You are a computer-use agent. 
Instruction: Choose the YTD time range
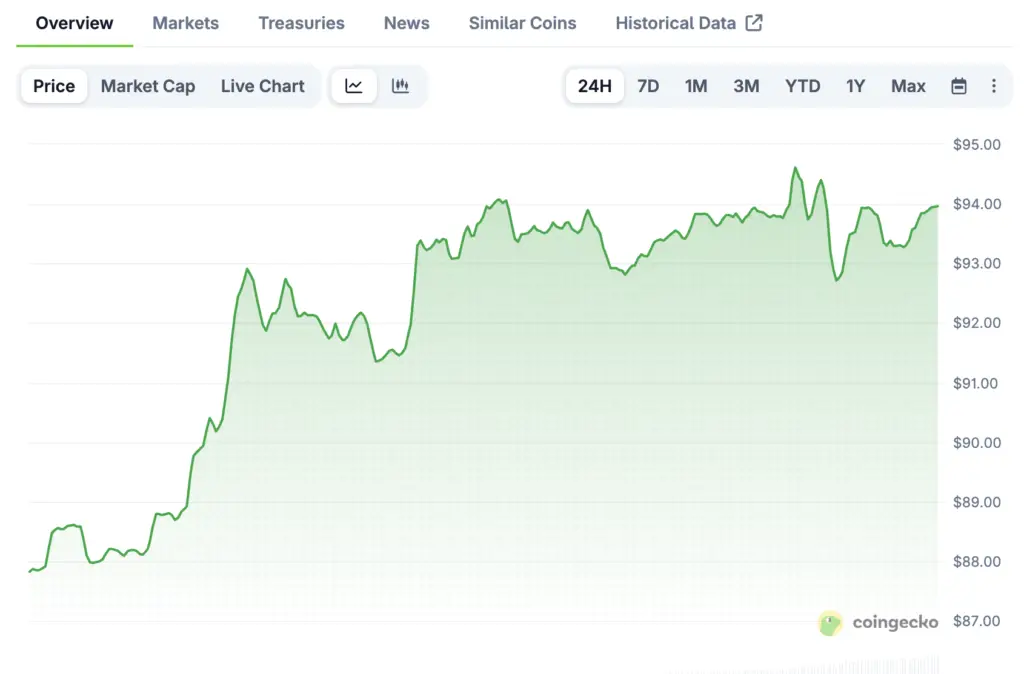pyautogui.click(x=802, y=86)
